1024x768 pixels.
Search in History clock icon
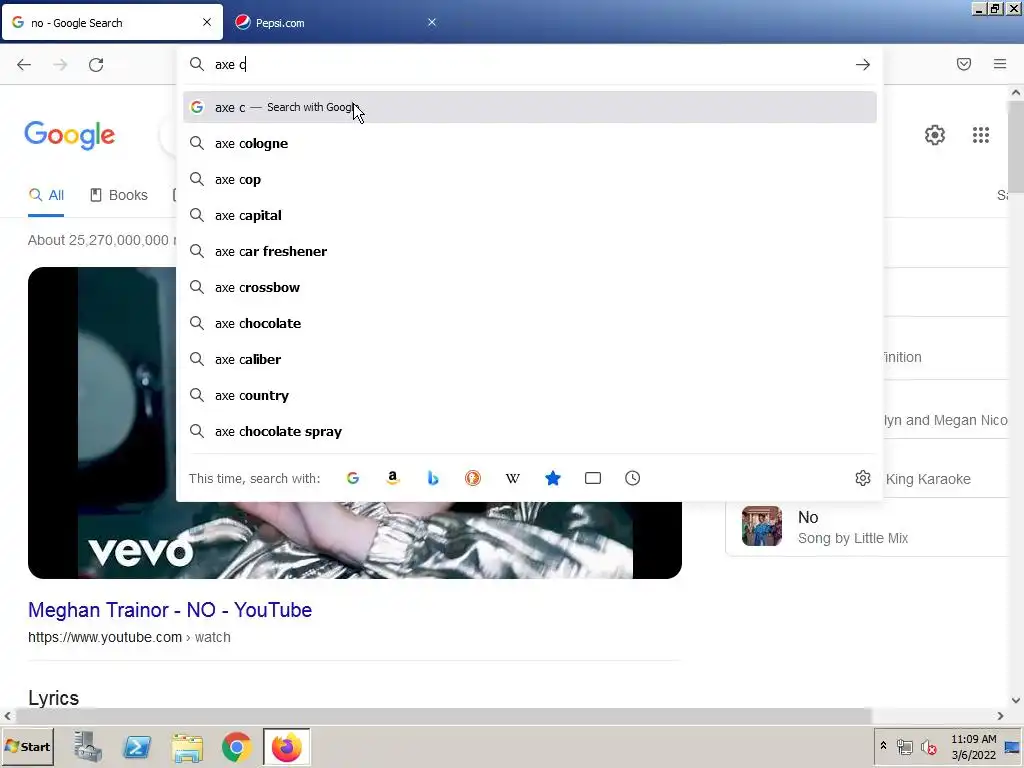pyautogui.click(x=632, y=478)
